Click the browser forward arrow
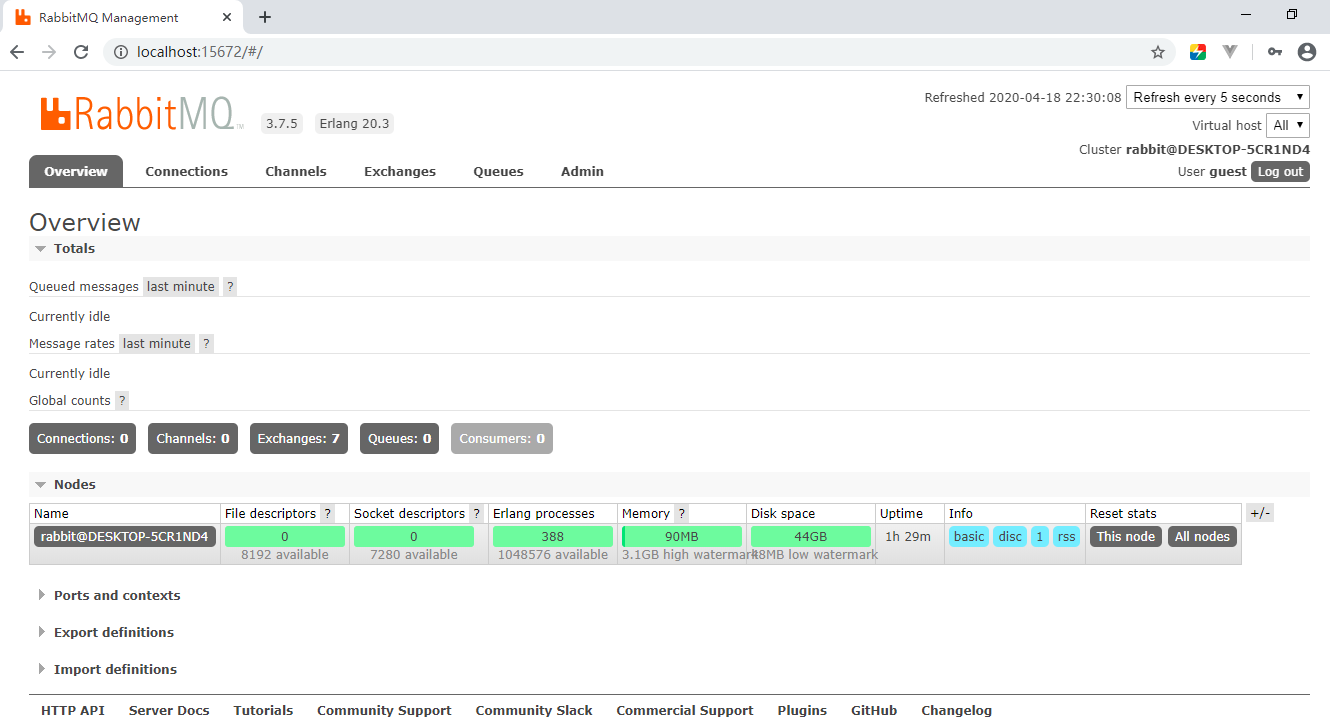 pos(49,52)
